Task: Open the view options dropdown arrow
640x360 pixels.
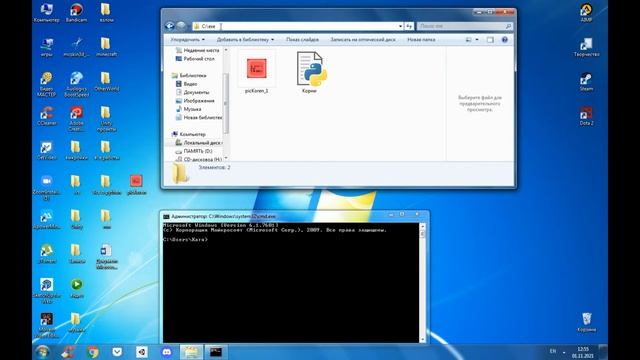Action: click(477, 40)
